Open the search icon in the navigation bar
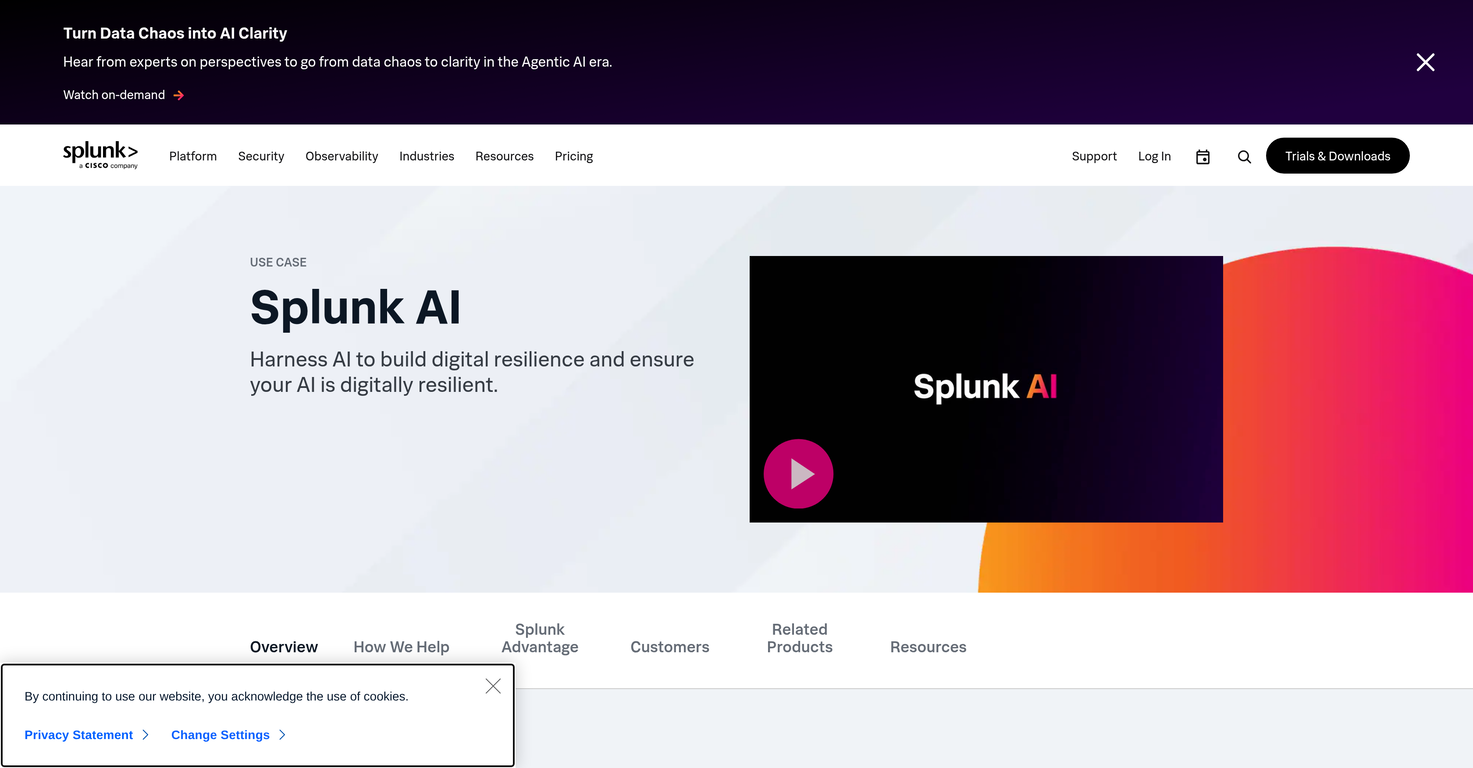1473x768 pixels. point(1244,157)
